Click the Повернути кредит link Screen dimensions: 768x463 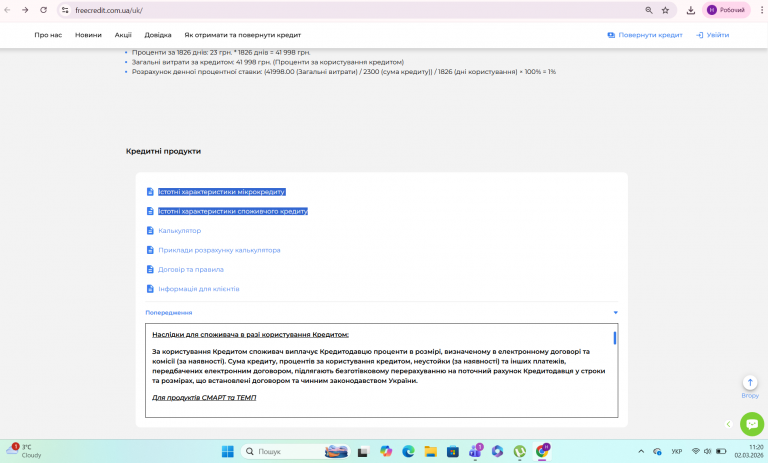(x=645, y=35)
